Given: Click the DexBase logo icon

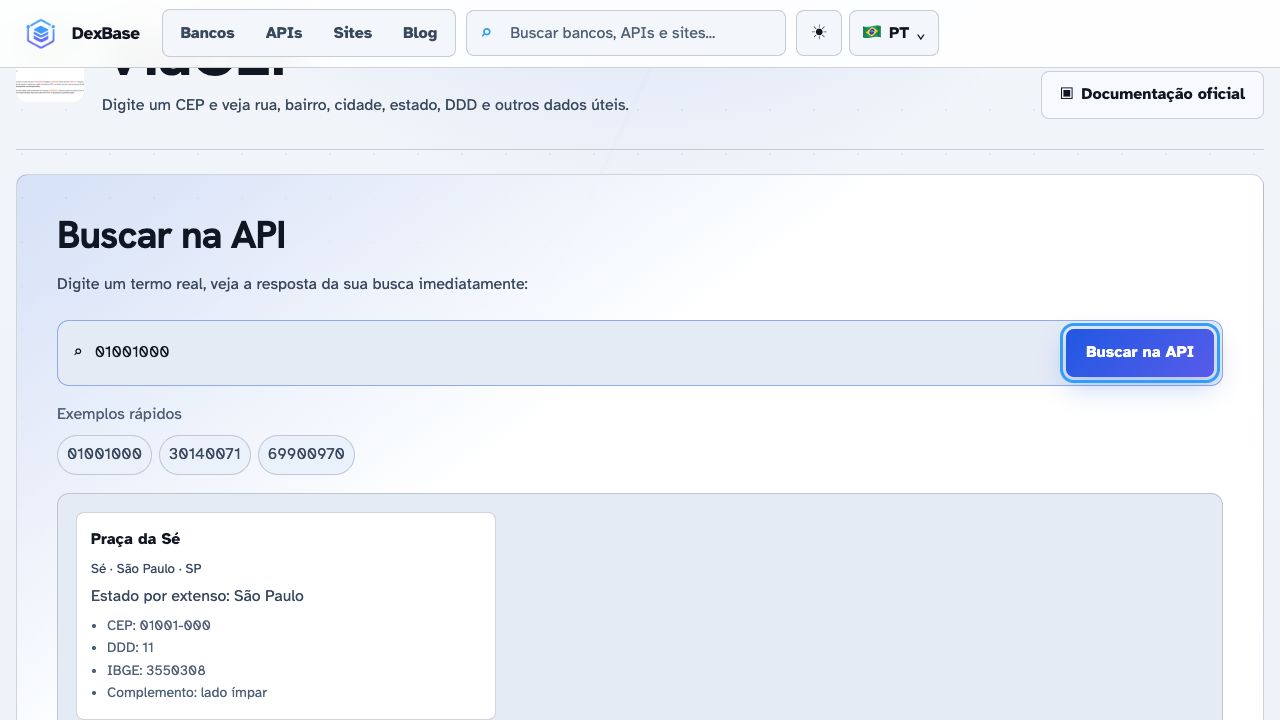Looking at the screenshot, I should coord(40,33).
